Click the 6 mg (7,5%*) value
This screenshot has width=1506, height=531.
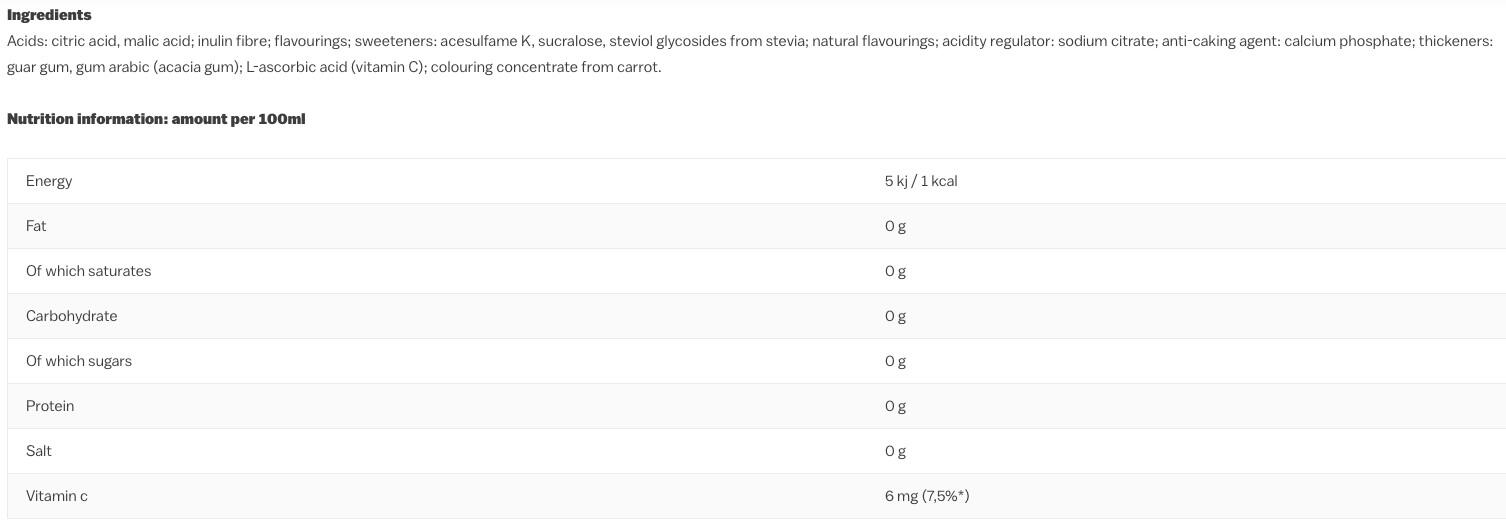click(x=927, y=496)
